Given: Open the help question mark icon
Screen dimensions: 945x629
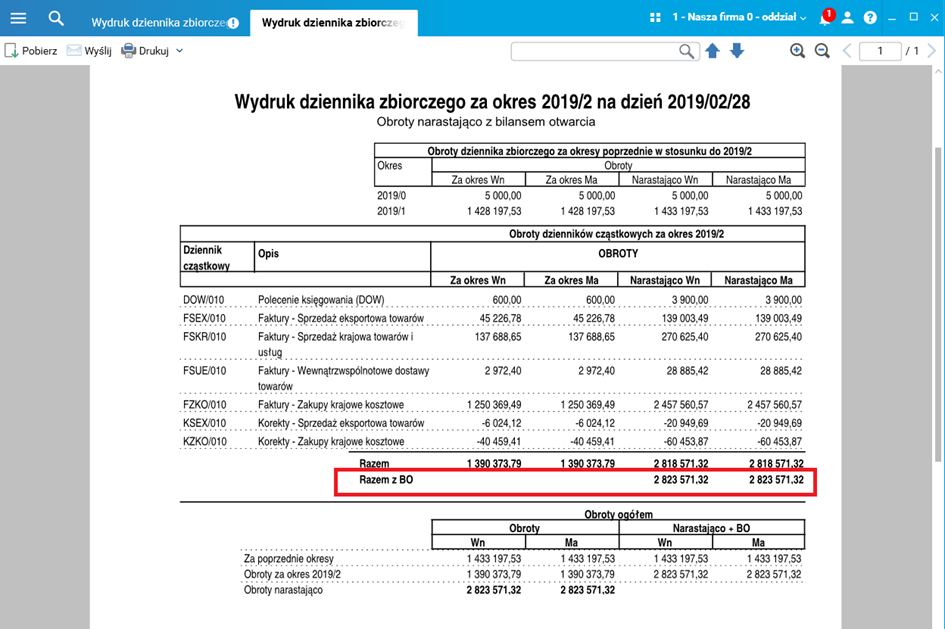Looking at the screenshot, I should coord(870,17).
